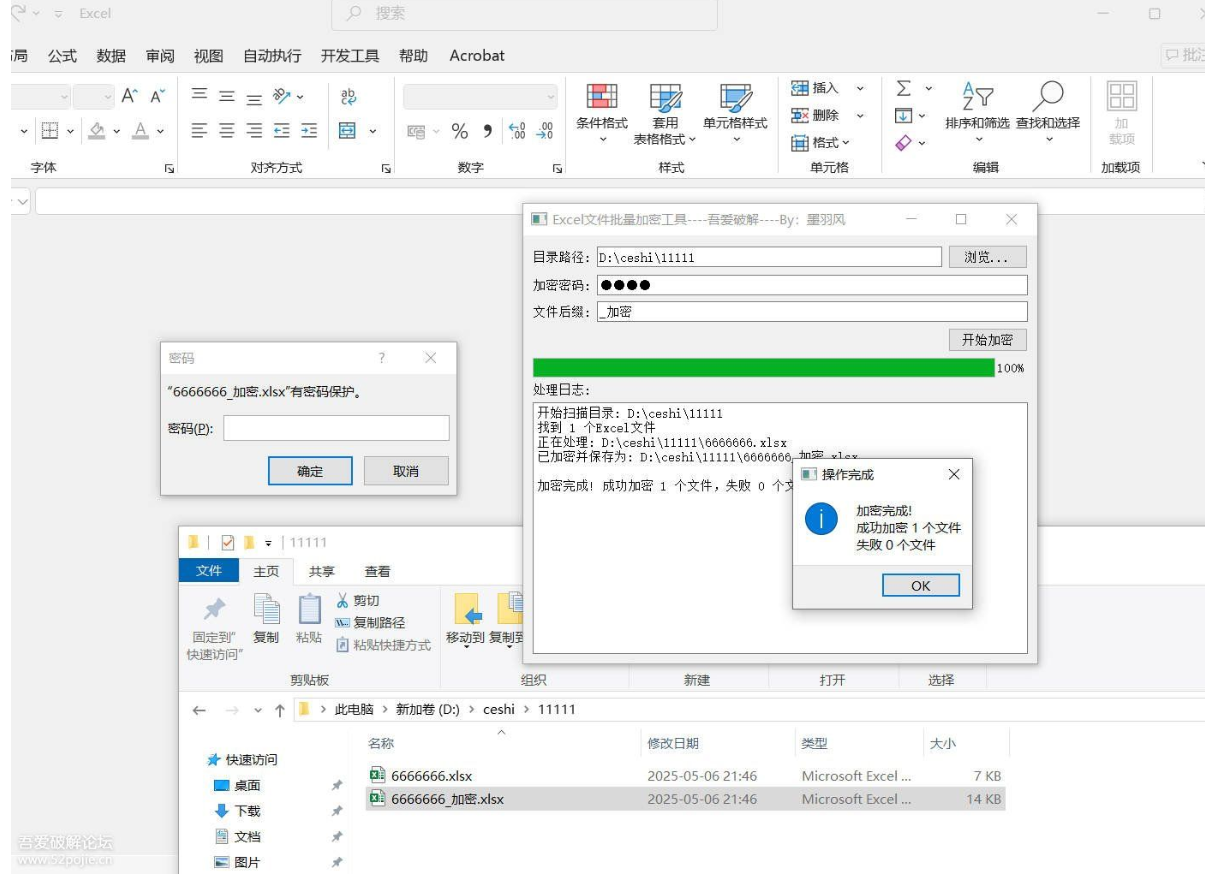Click the Excel search box
This screenshot has width=1205, height=881.
[524, 14]
